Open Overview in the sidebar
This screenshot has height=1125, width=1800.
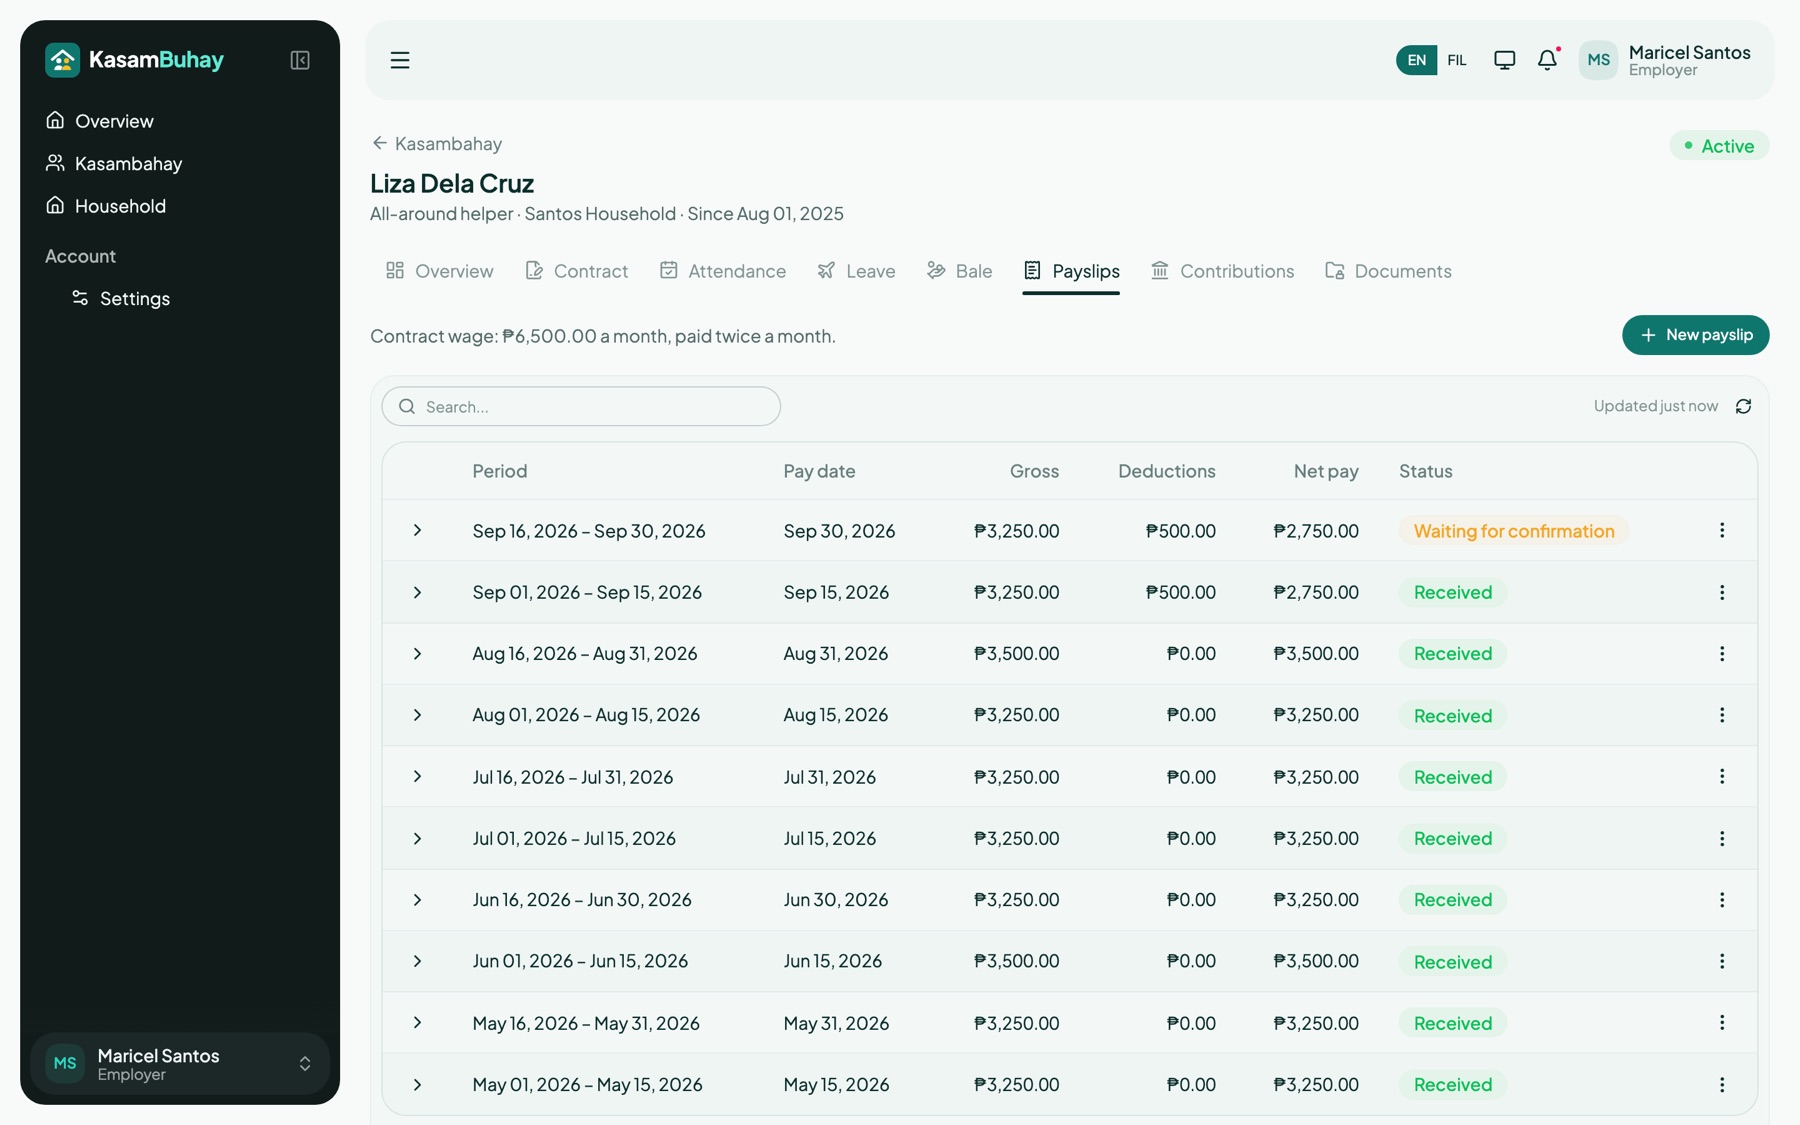tap(180, 121)
